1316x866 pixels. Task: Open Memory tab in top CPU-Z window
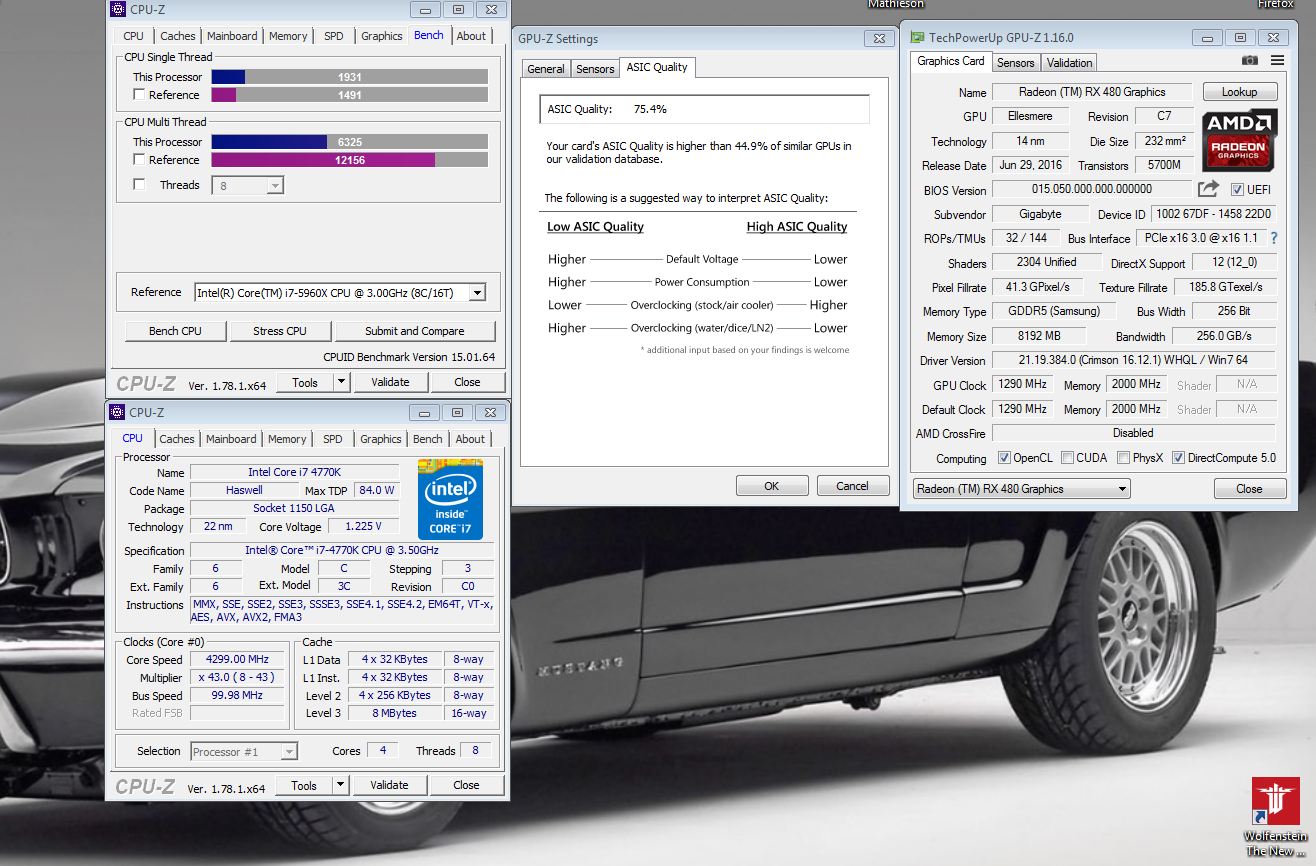(288, 36)
